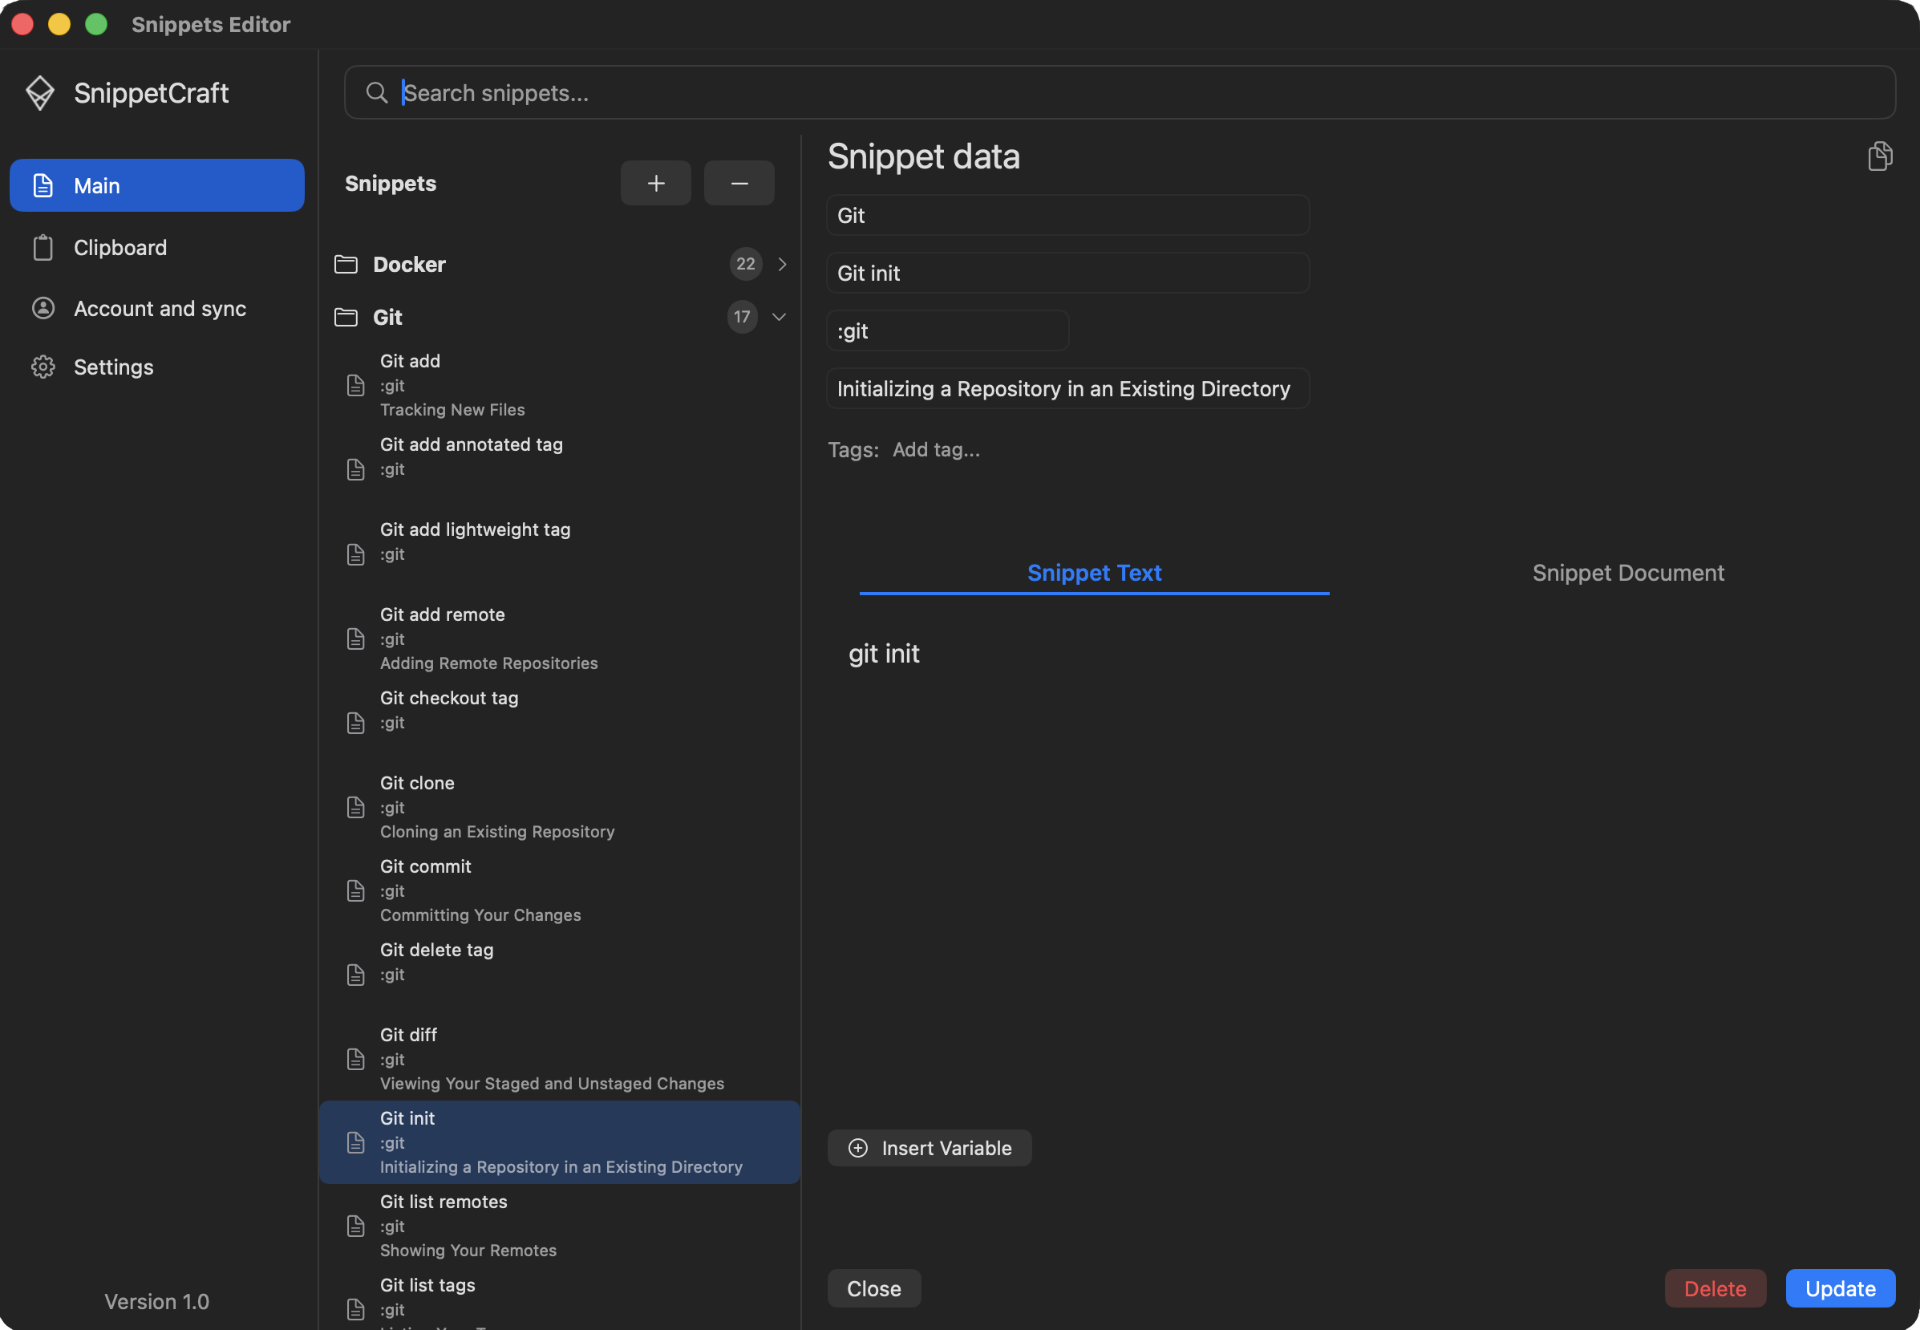
Task: Select the 'Git add annotated tag' snippet
Action: (560, 469)
